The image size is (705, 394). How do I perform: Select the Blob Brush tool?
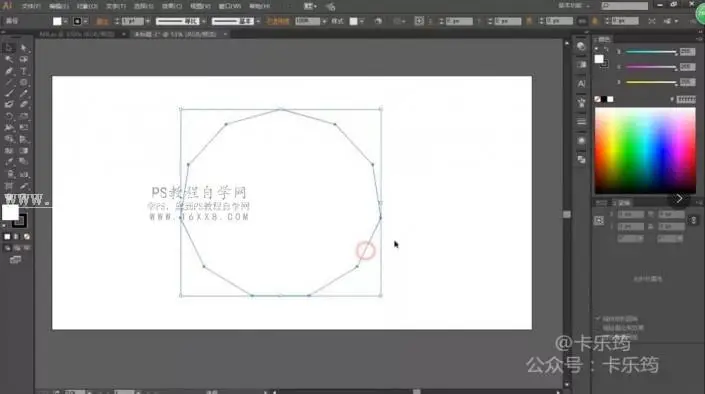click(x=9, y=104)
